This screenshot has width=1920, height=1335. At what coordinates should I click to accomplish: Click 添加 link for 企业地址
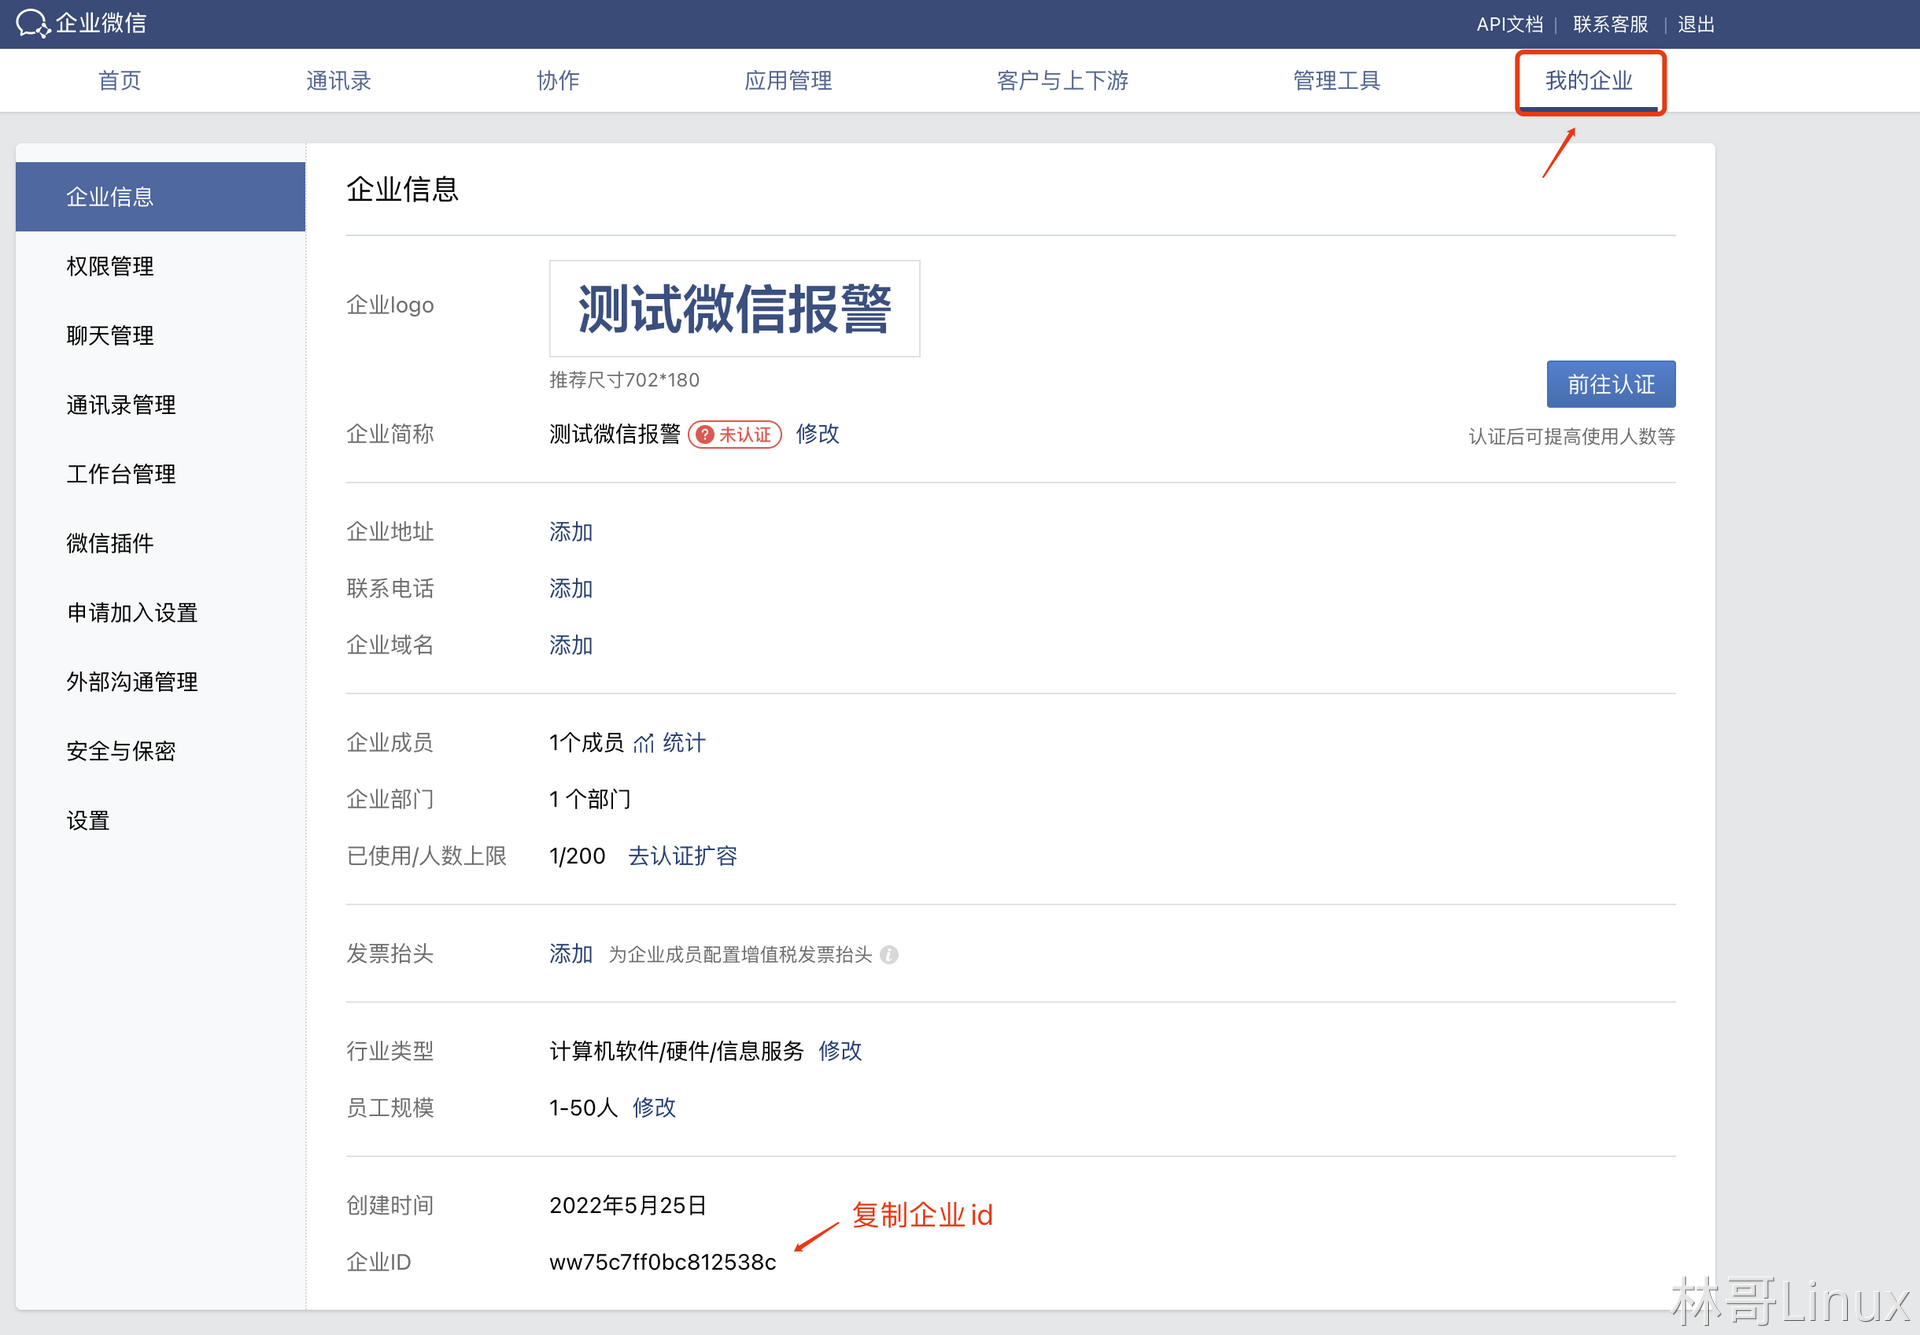click(x=570, y=532)
